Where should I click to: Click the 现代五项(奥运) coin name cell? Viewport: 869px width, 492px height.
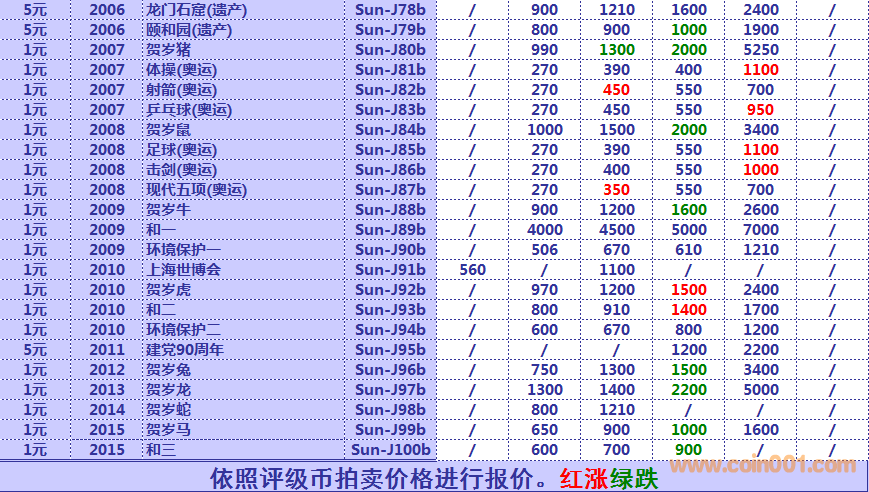[x=196, y=189]
